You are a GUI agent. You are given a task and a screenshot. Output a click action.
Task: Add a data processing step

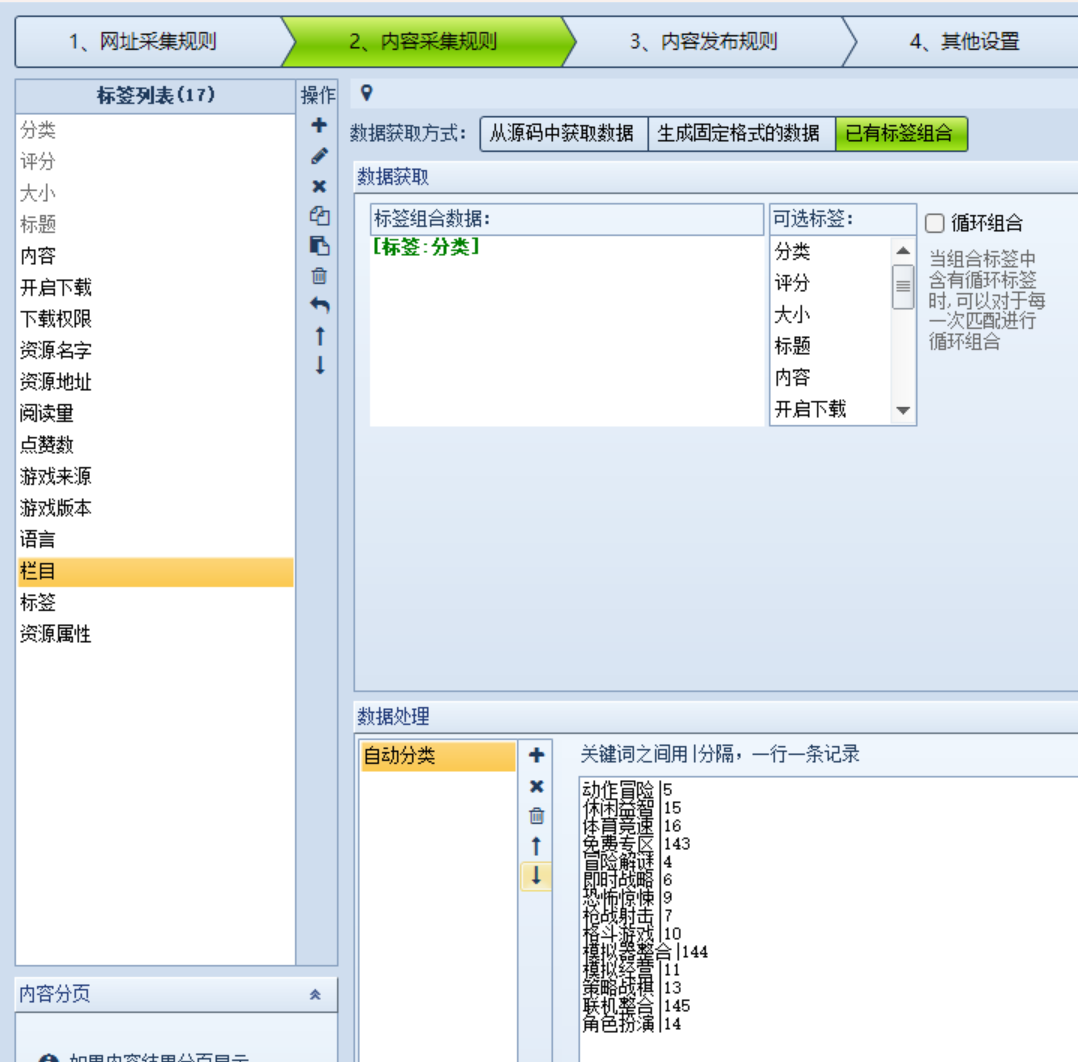click(x=536, y=755)
